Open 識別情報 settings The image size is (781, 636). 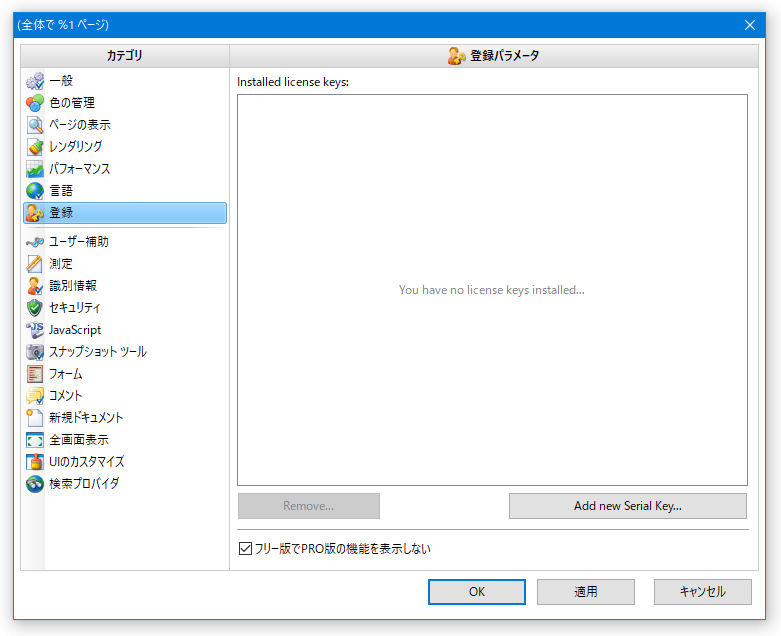125,286
